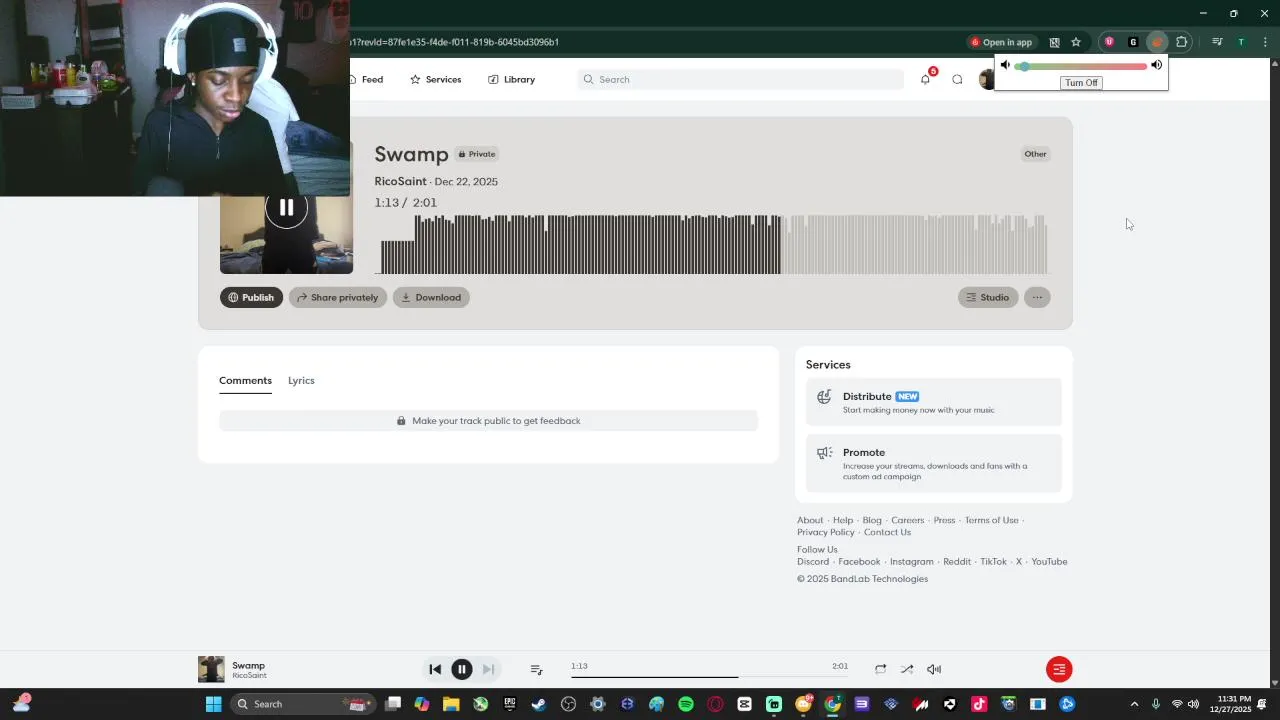This screenshot has height=720, width=1280.
Task: Click the notifications bell icon
Action: [925, 79]
